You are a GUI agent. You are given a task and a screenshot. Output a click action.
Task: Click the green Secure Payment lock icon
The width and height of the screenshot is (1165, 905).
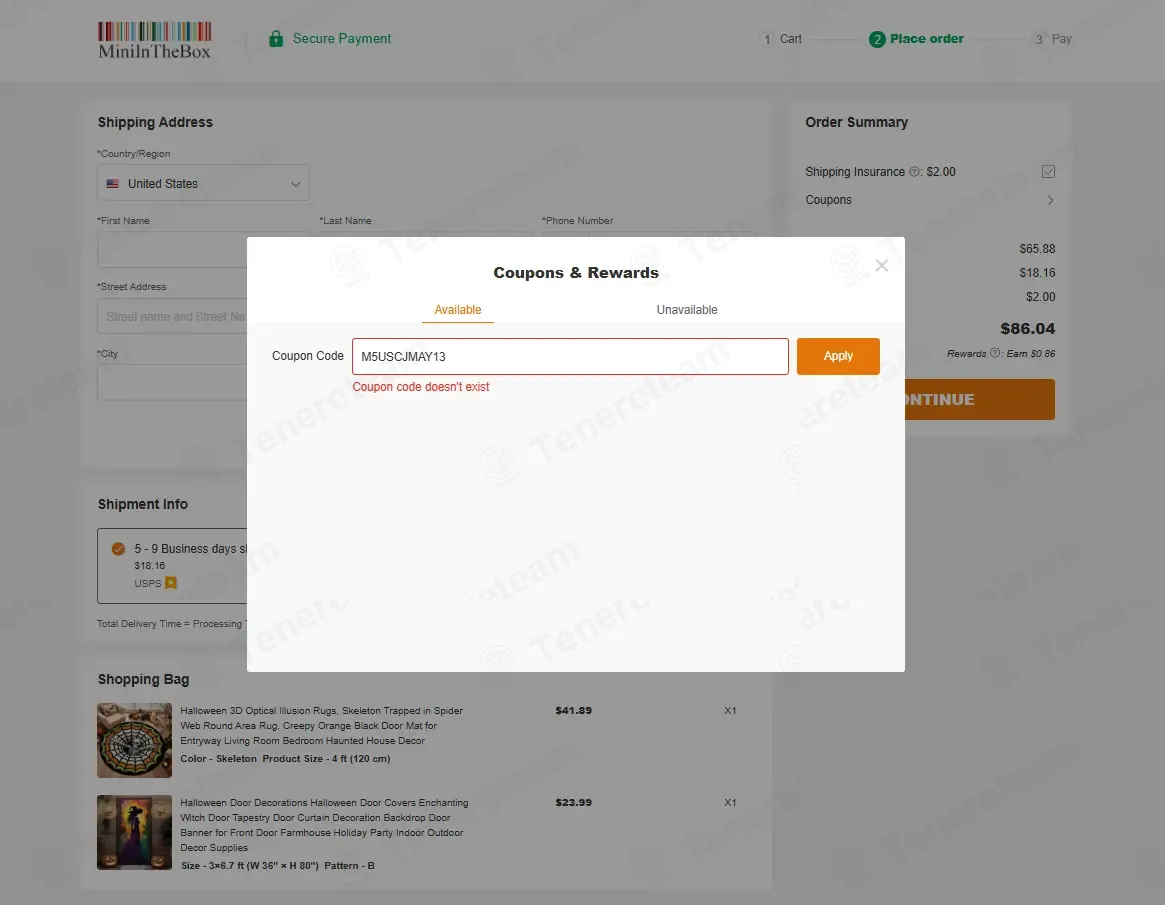pyautogui.click(x=276, y=39)
